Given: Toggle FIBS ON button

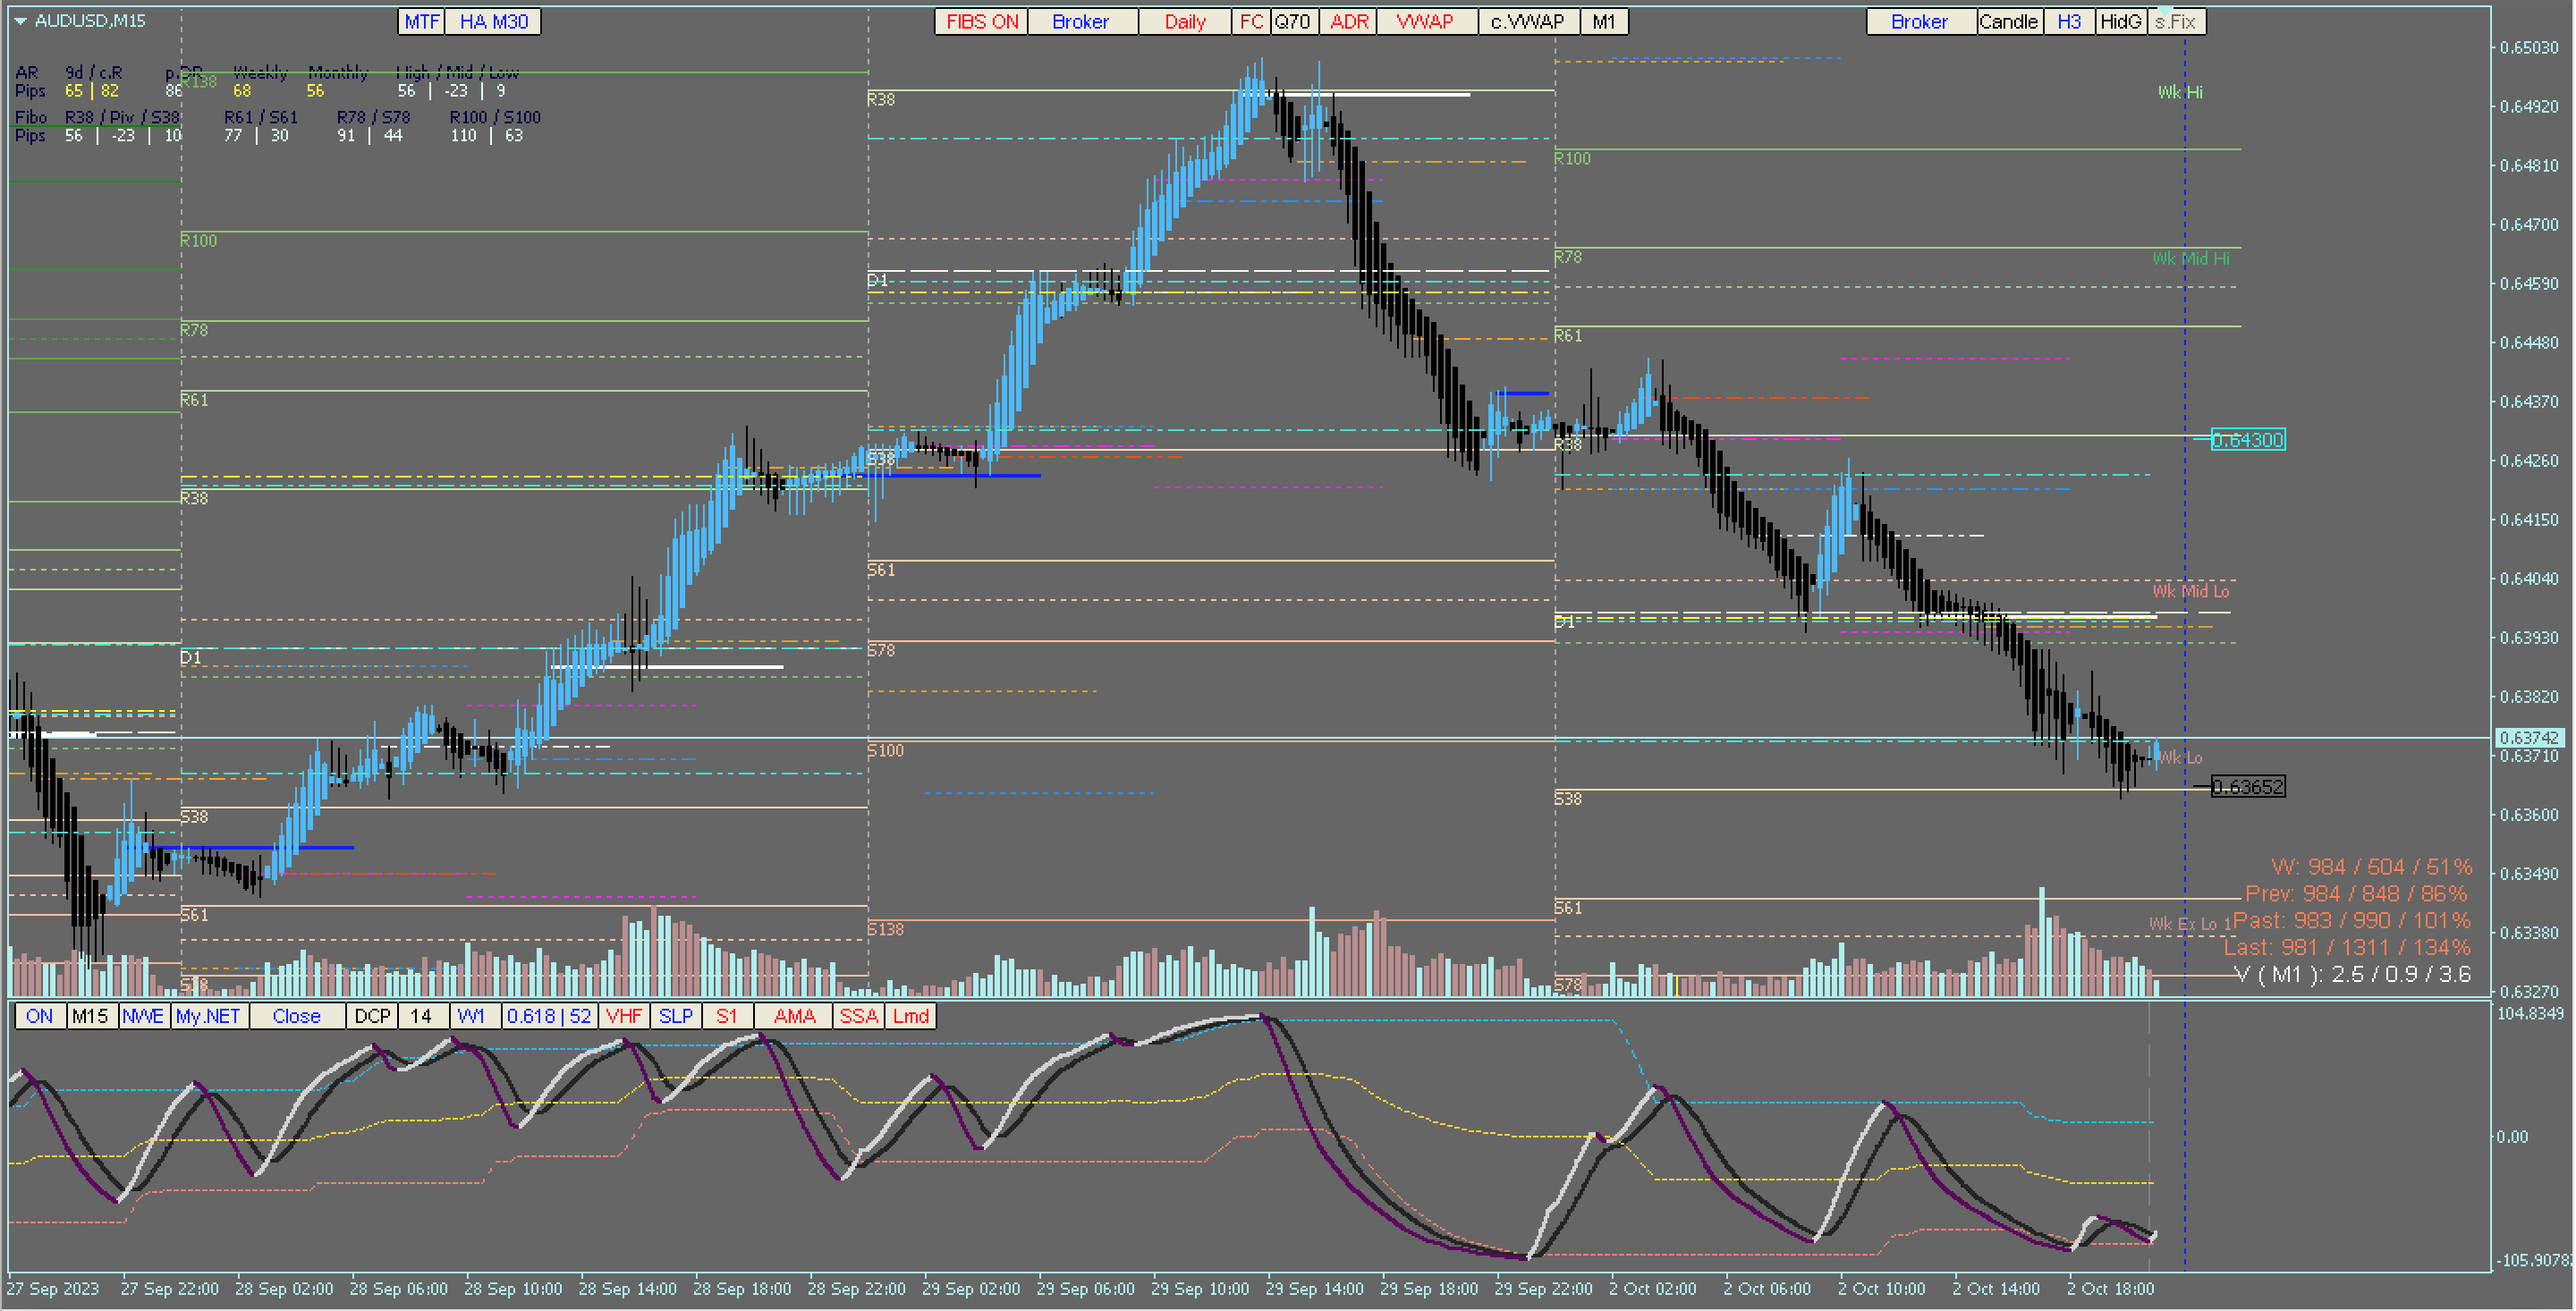Looking at the screenshot, I should (x=981, y=22).
